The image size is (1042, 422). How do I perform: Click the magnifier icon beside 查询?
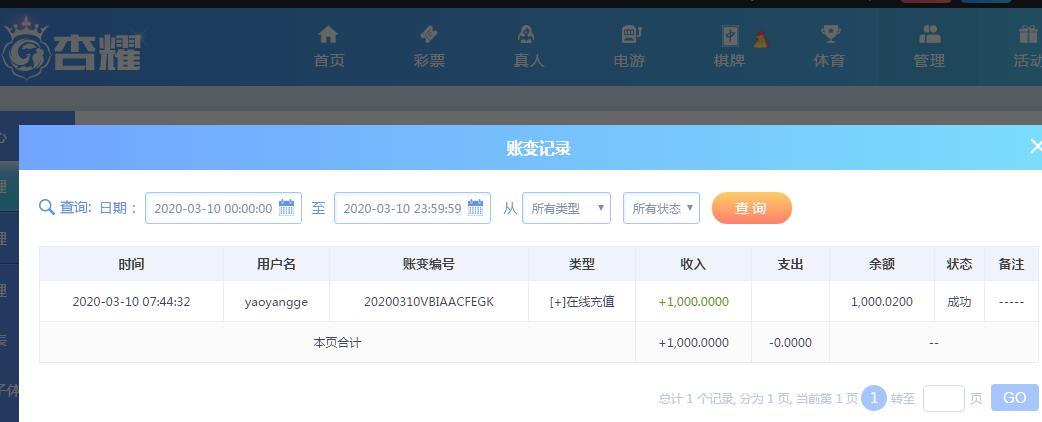(x=47, y=207)
